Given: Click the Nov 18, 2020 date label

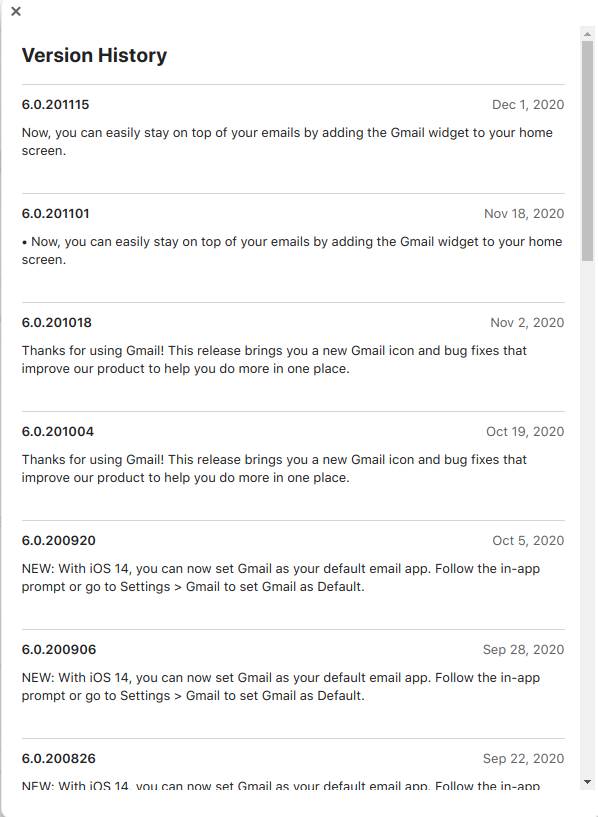Looking at the screenshot, I should coord(526,213).
